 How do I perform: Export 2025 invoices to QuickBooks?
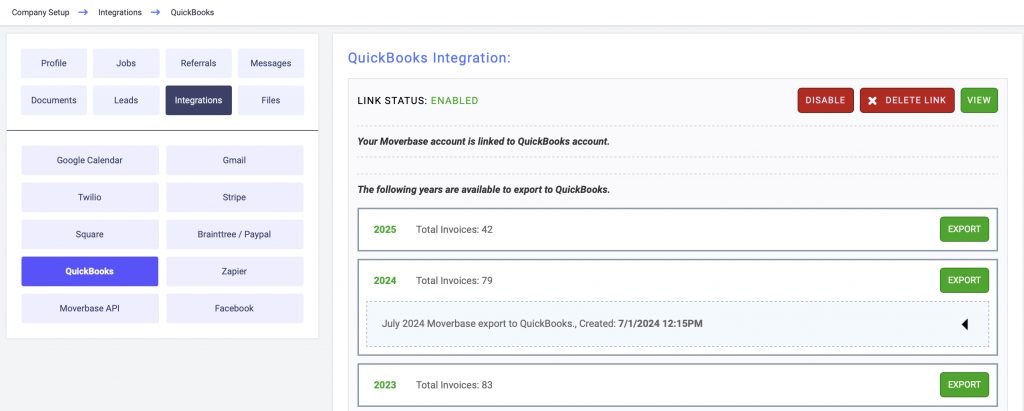pos(964,229)
